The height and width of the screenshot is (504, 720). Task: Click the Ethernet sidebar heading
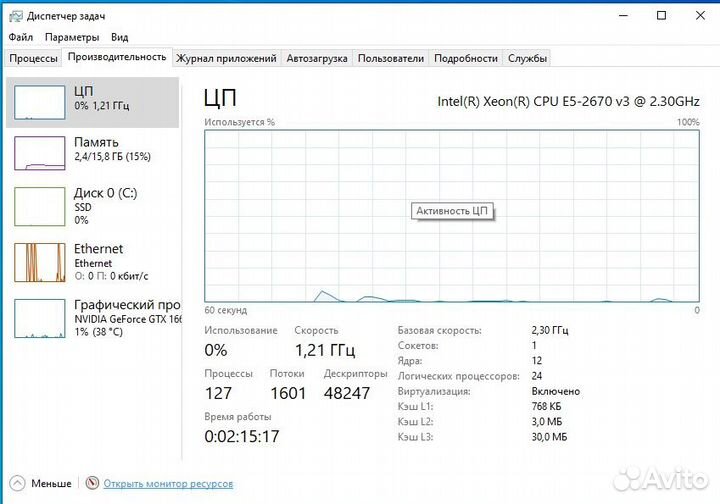click(98, 249)
